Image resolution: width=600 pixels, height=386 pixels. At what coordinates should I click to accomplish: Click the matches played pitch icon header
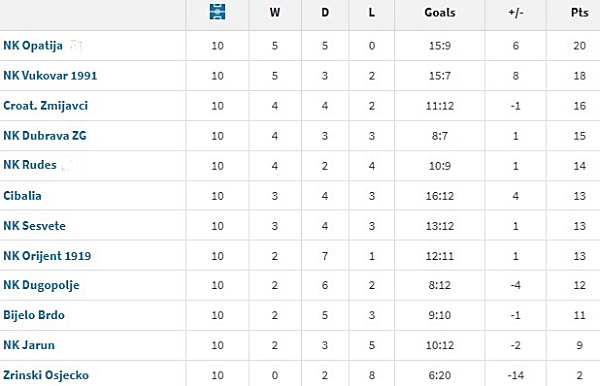(x=217, y=12)
